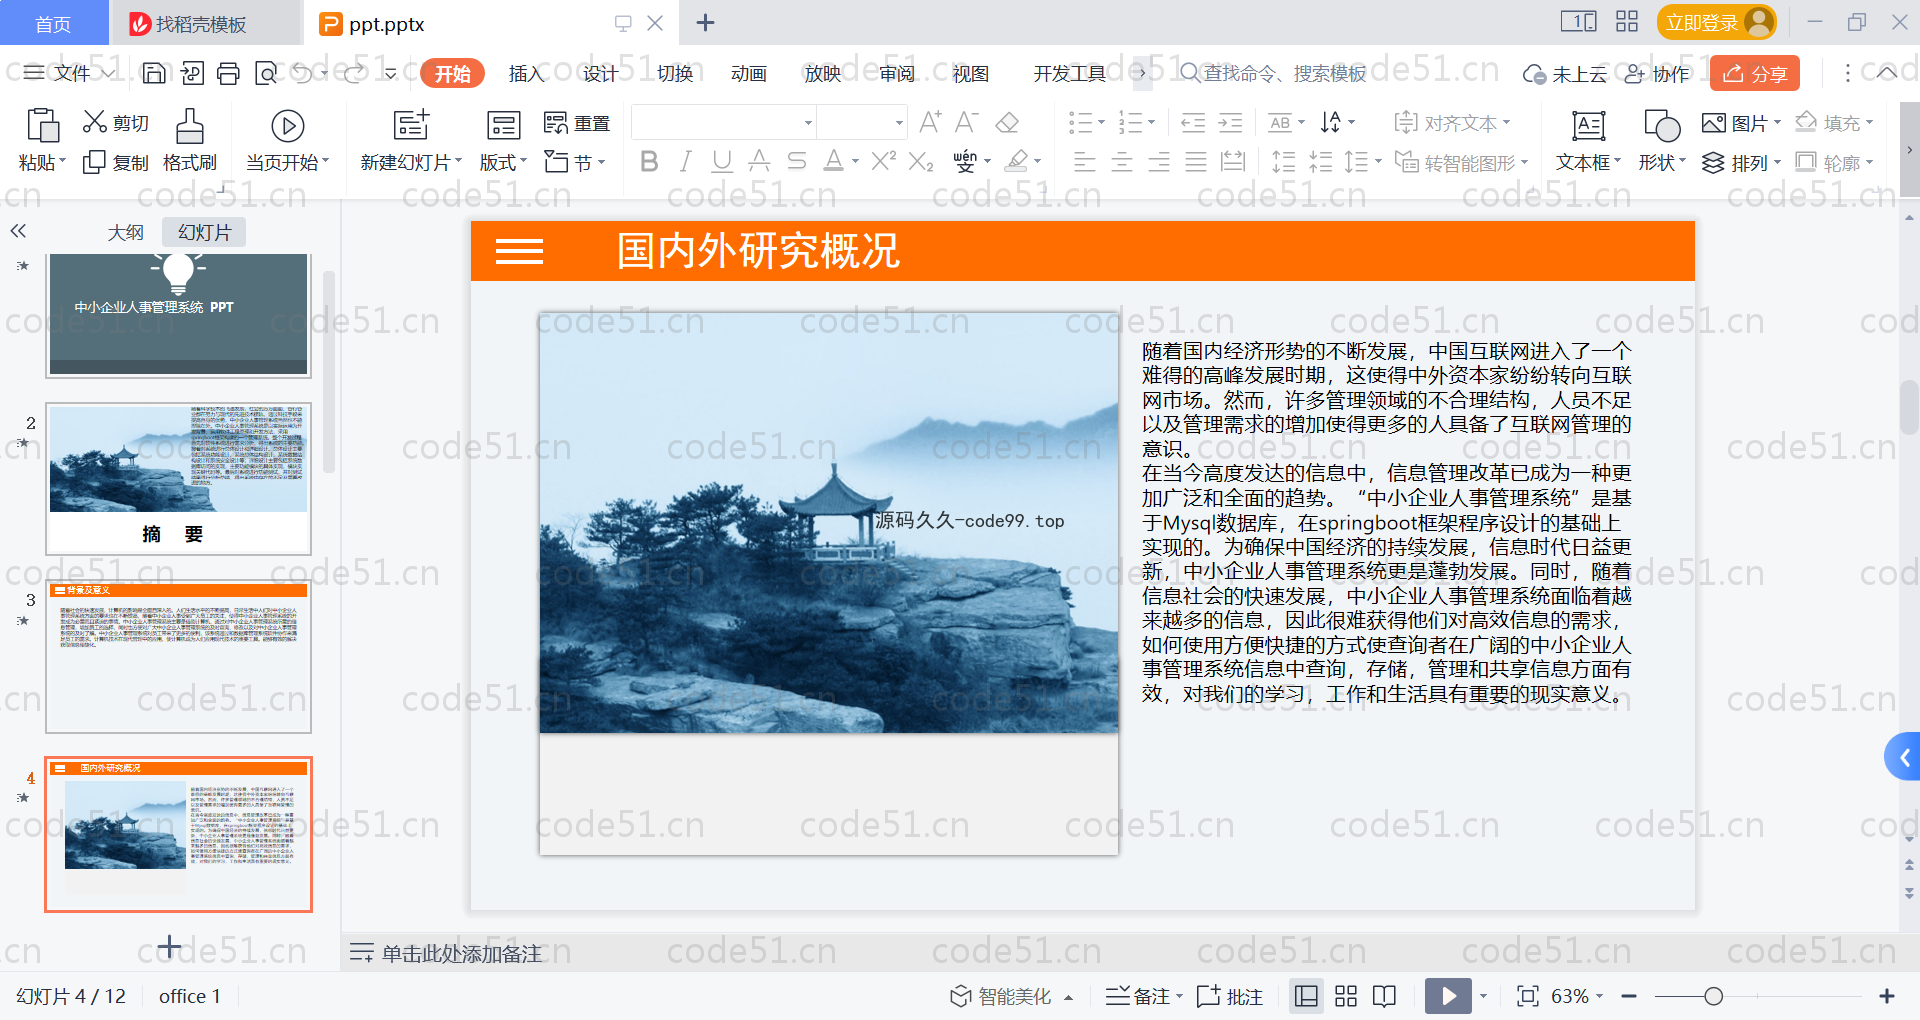Insert a Picture (图片)
The width and height of the screenshot is (1920, 1020).
point(1741,123)
